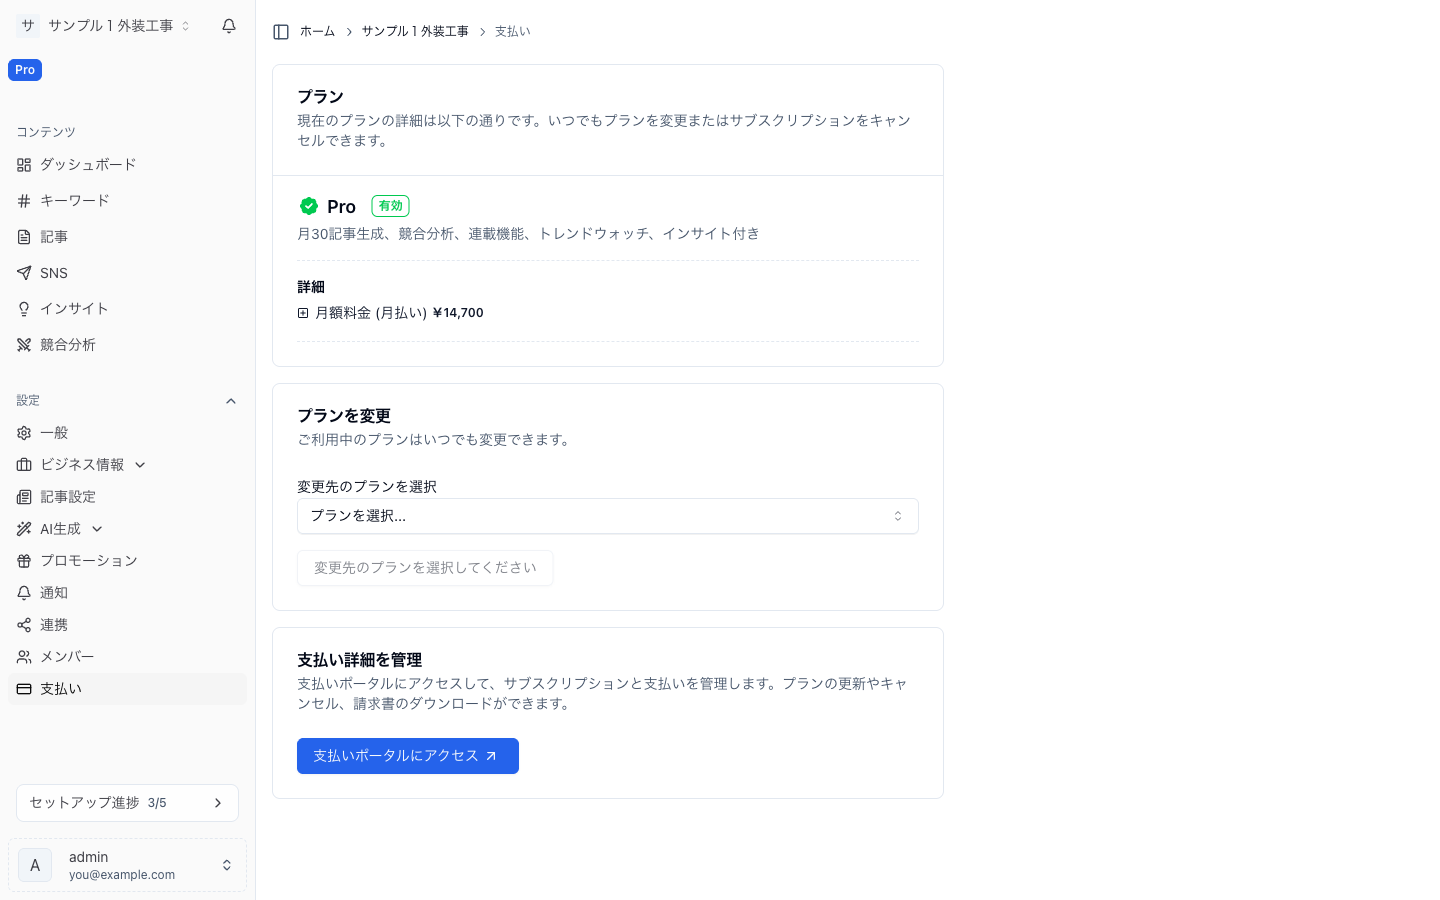The height and width of the screenshot is (900, 1440).
Task: Click the payment credit card icon
Action: click(24, 689)
